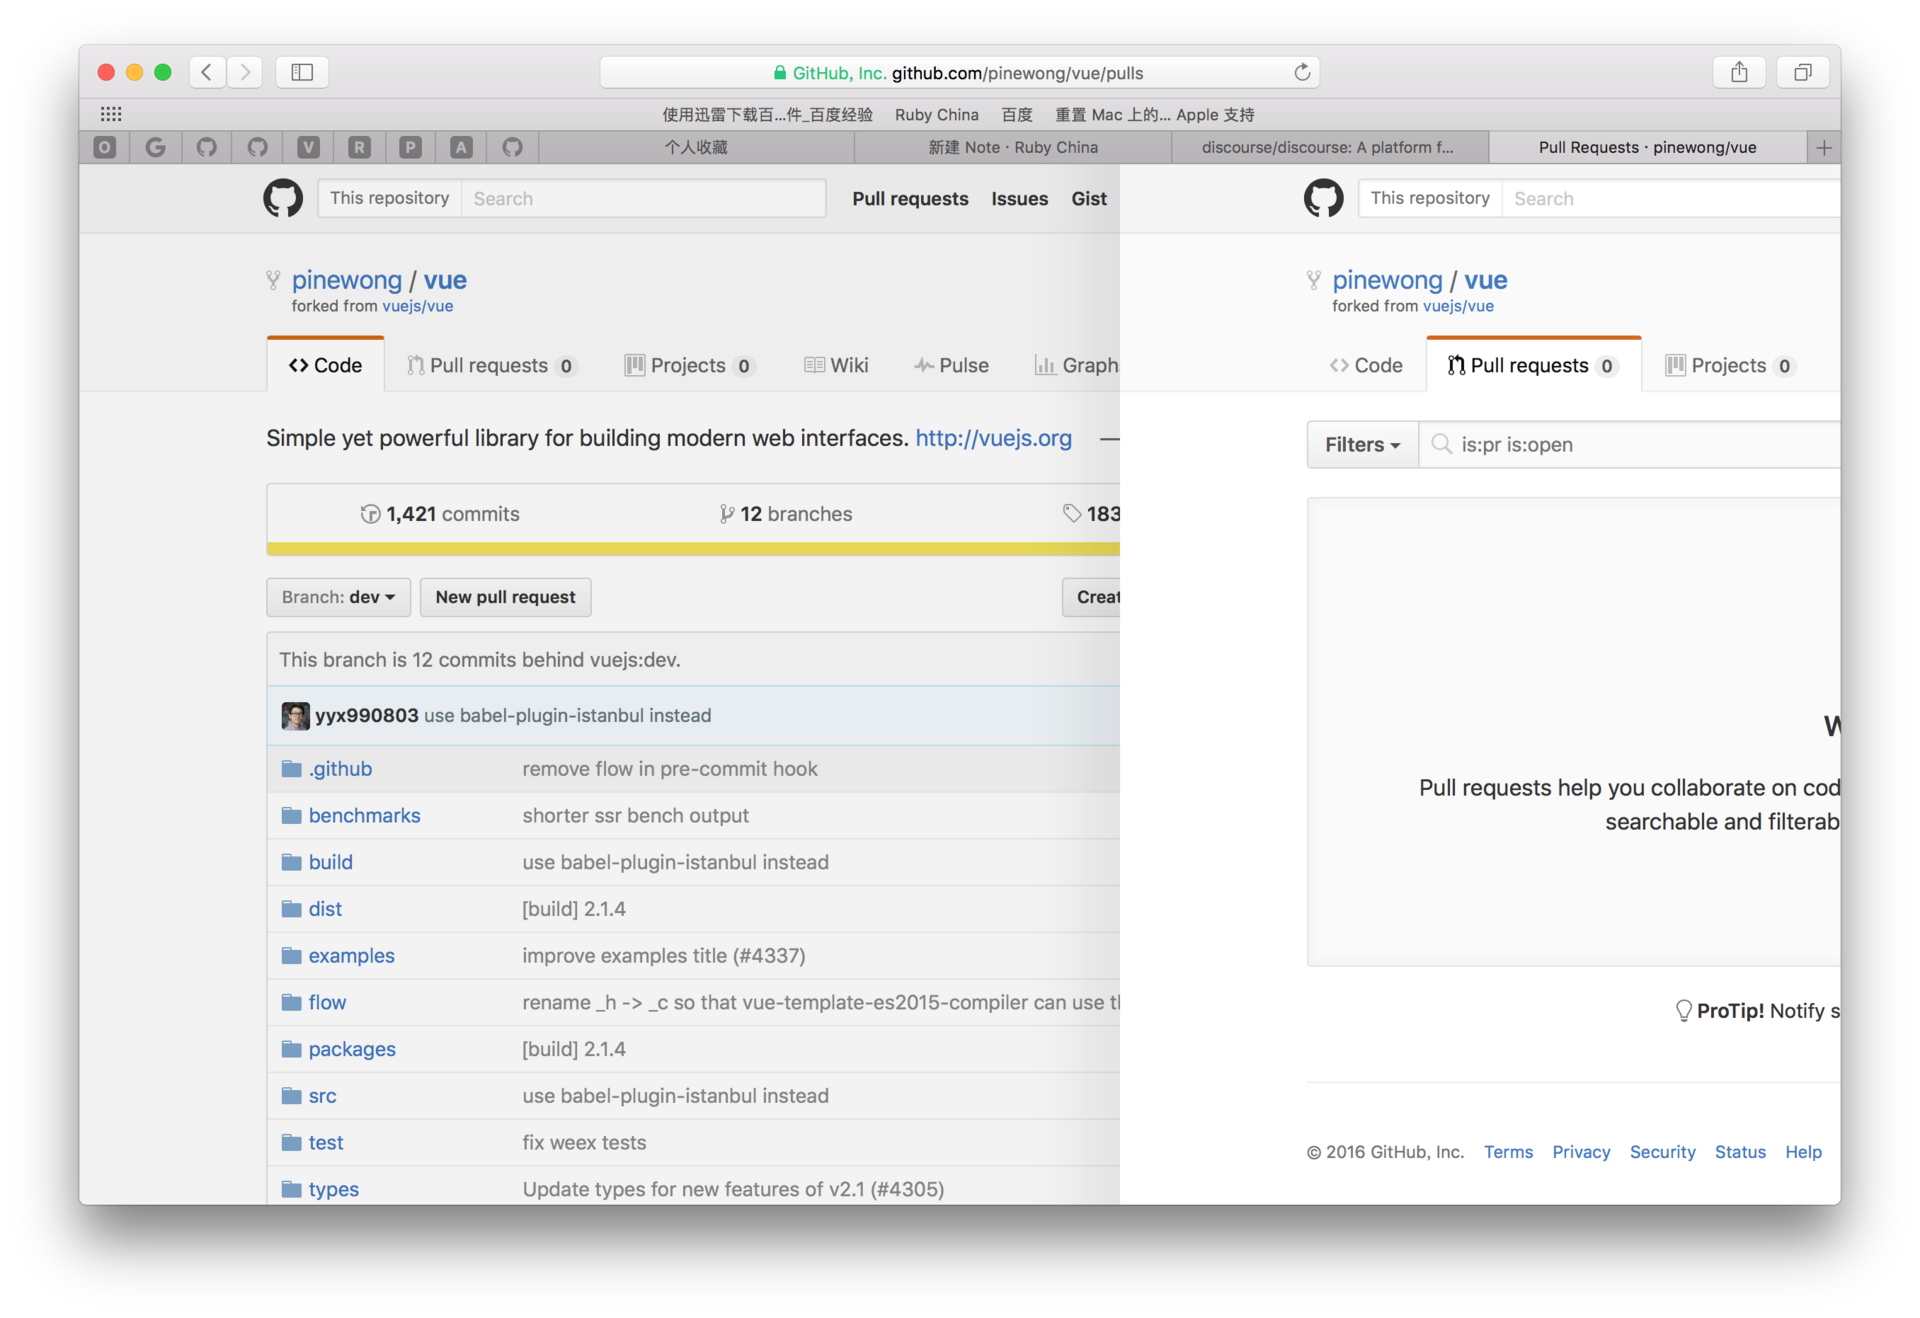Click GitHub octocat logo in right page
This screenshot has height=1318, width=1920.
[x=1323, y=198]
